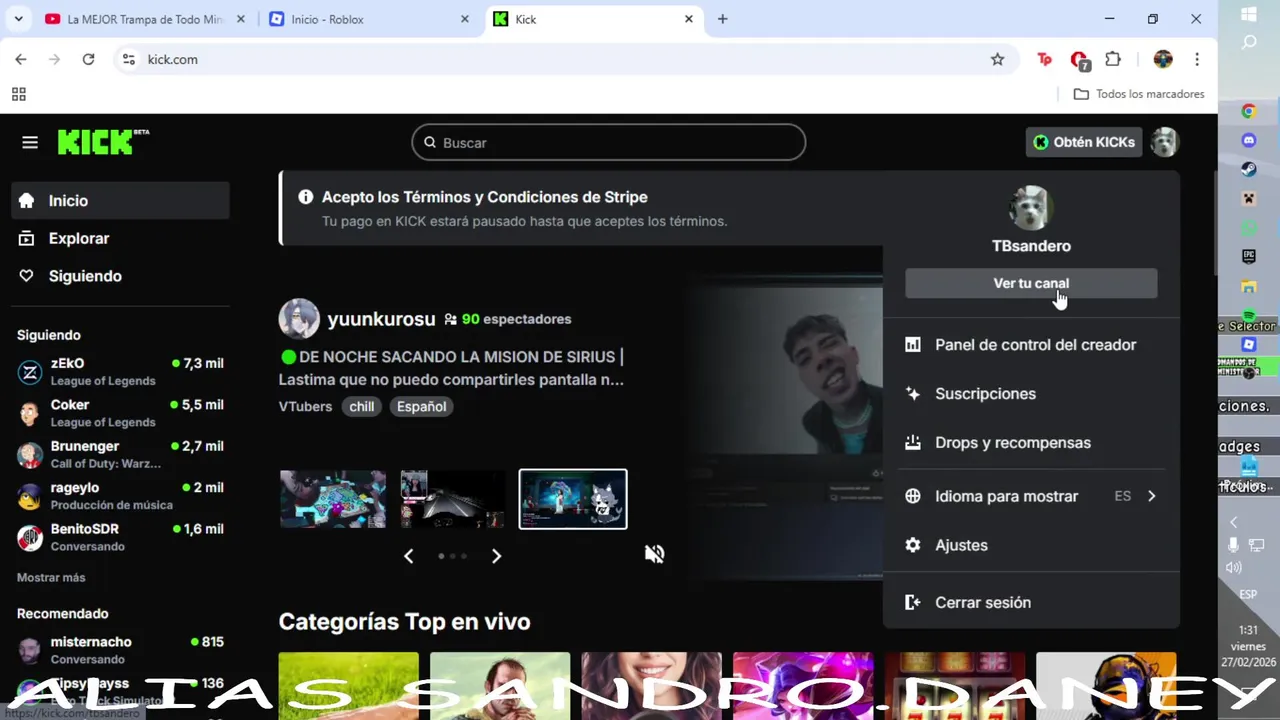Click the site info icon in address bar
The image size is (1280, 720).
pyautogui.click(x=128, y=59)
